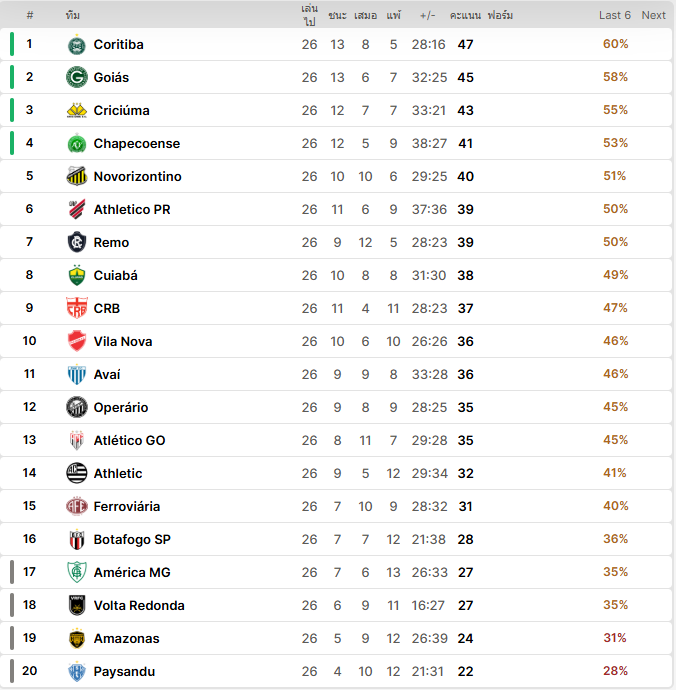Click the Coritiba club crest icon

tap(77, 45)
